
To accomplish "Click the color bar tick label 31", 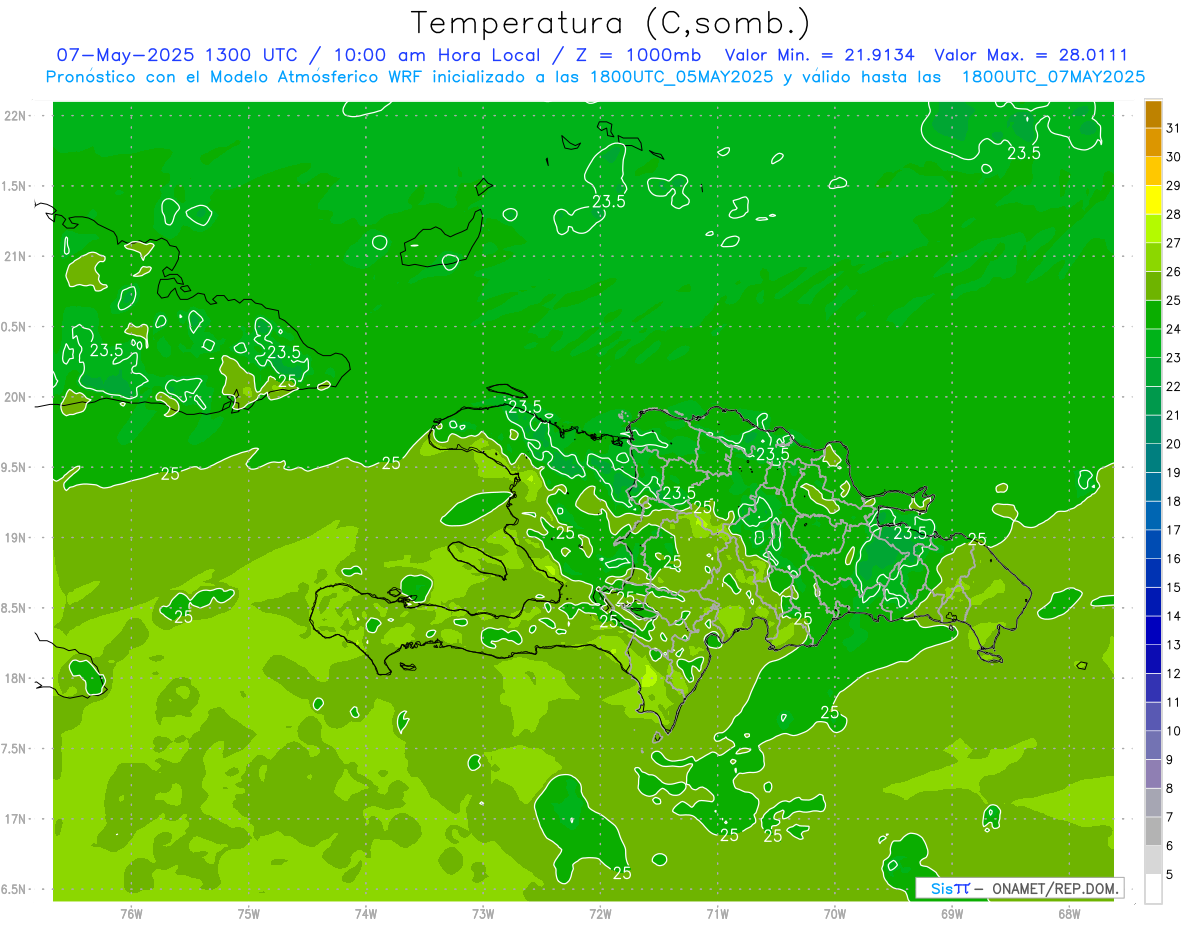I will pyautogui.click(x=1173, y=128).
